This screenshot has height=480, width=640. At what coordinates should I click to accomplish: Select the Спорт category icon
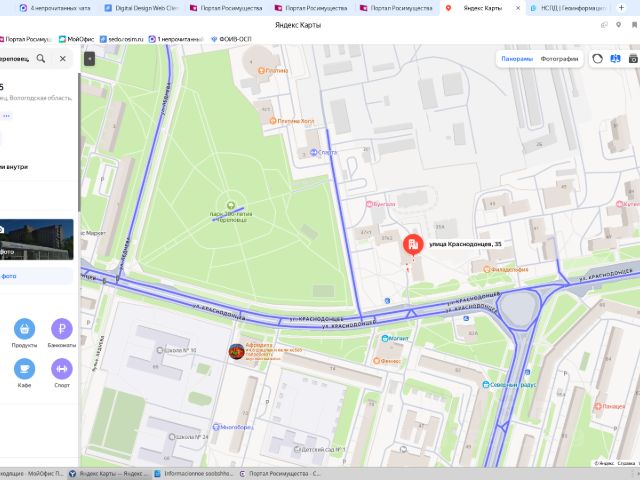pos(62,369)
